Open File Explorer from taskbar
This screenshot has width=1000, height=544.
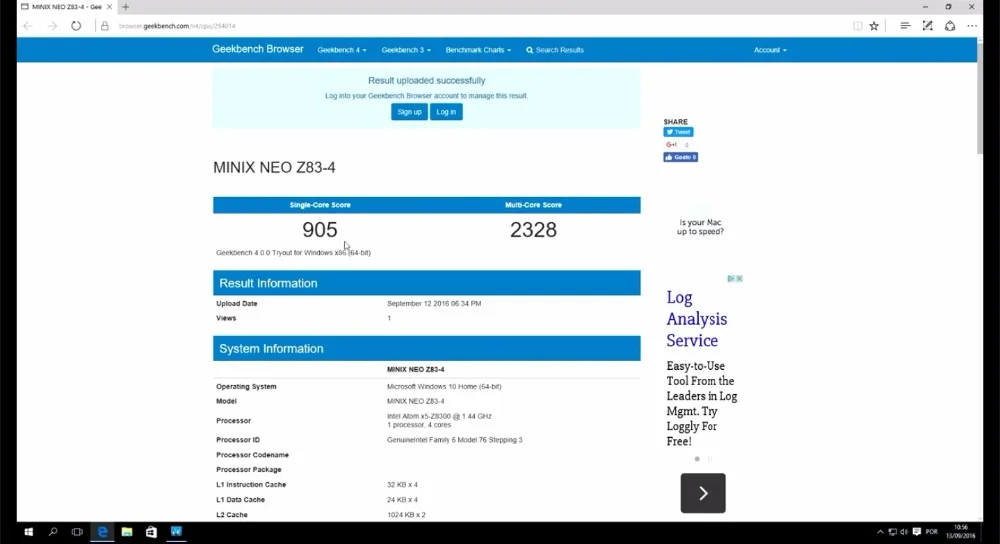127,532
